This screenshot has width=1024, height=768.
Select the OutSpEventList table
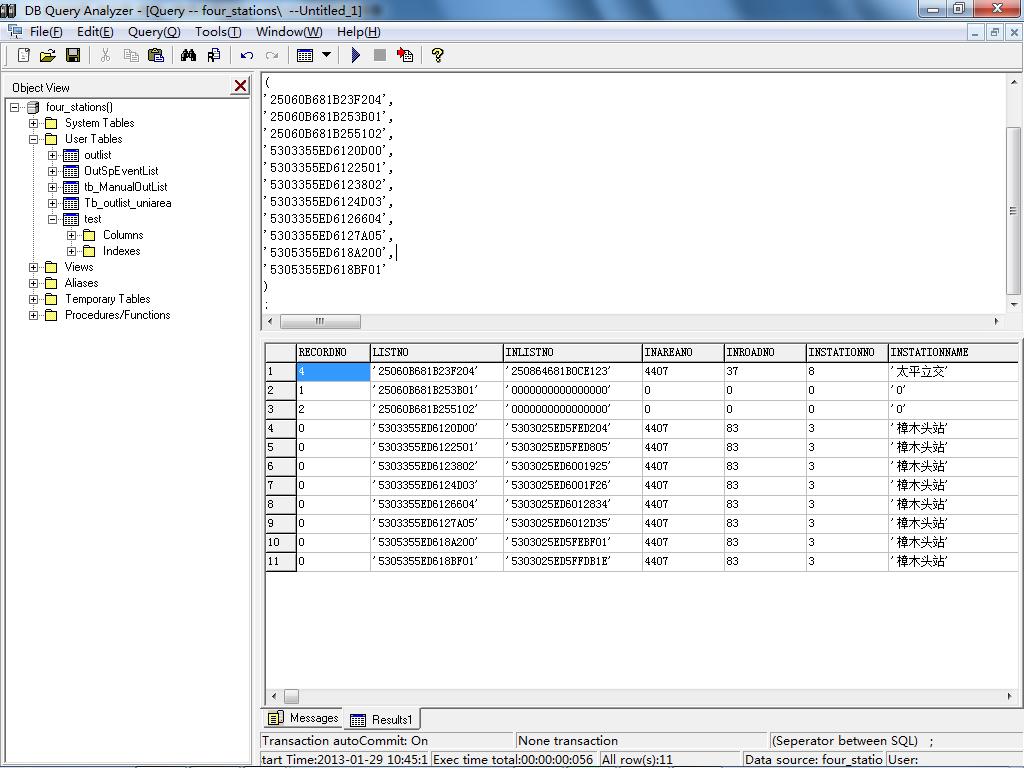(x=120, y=171)
